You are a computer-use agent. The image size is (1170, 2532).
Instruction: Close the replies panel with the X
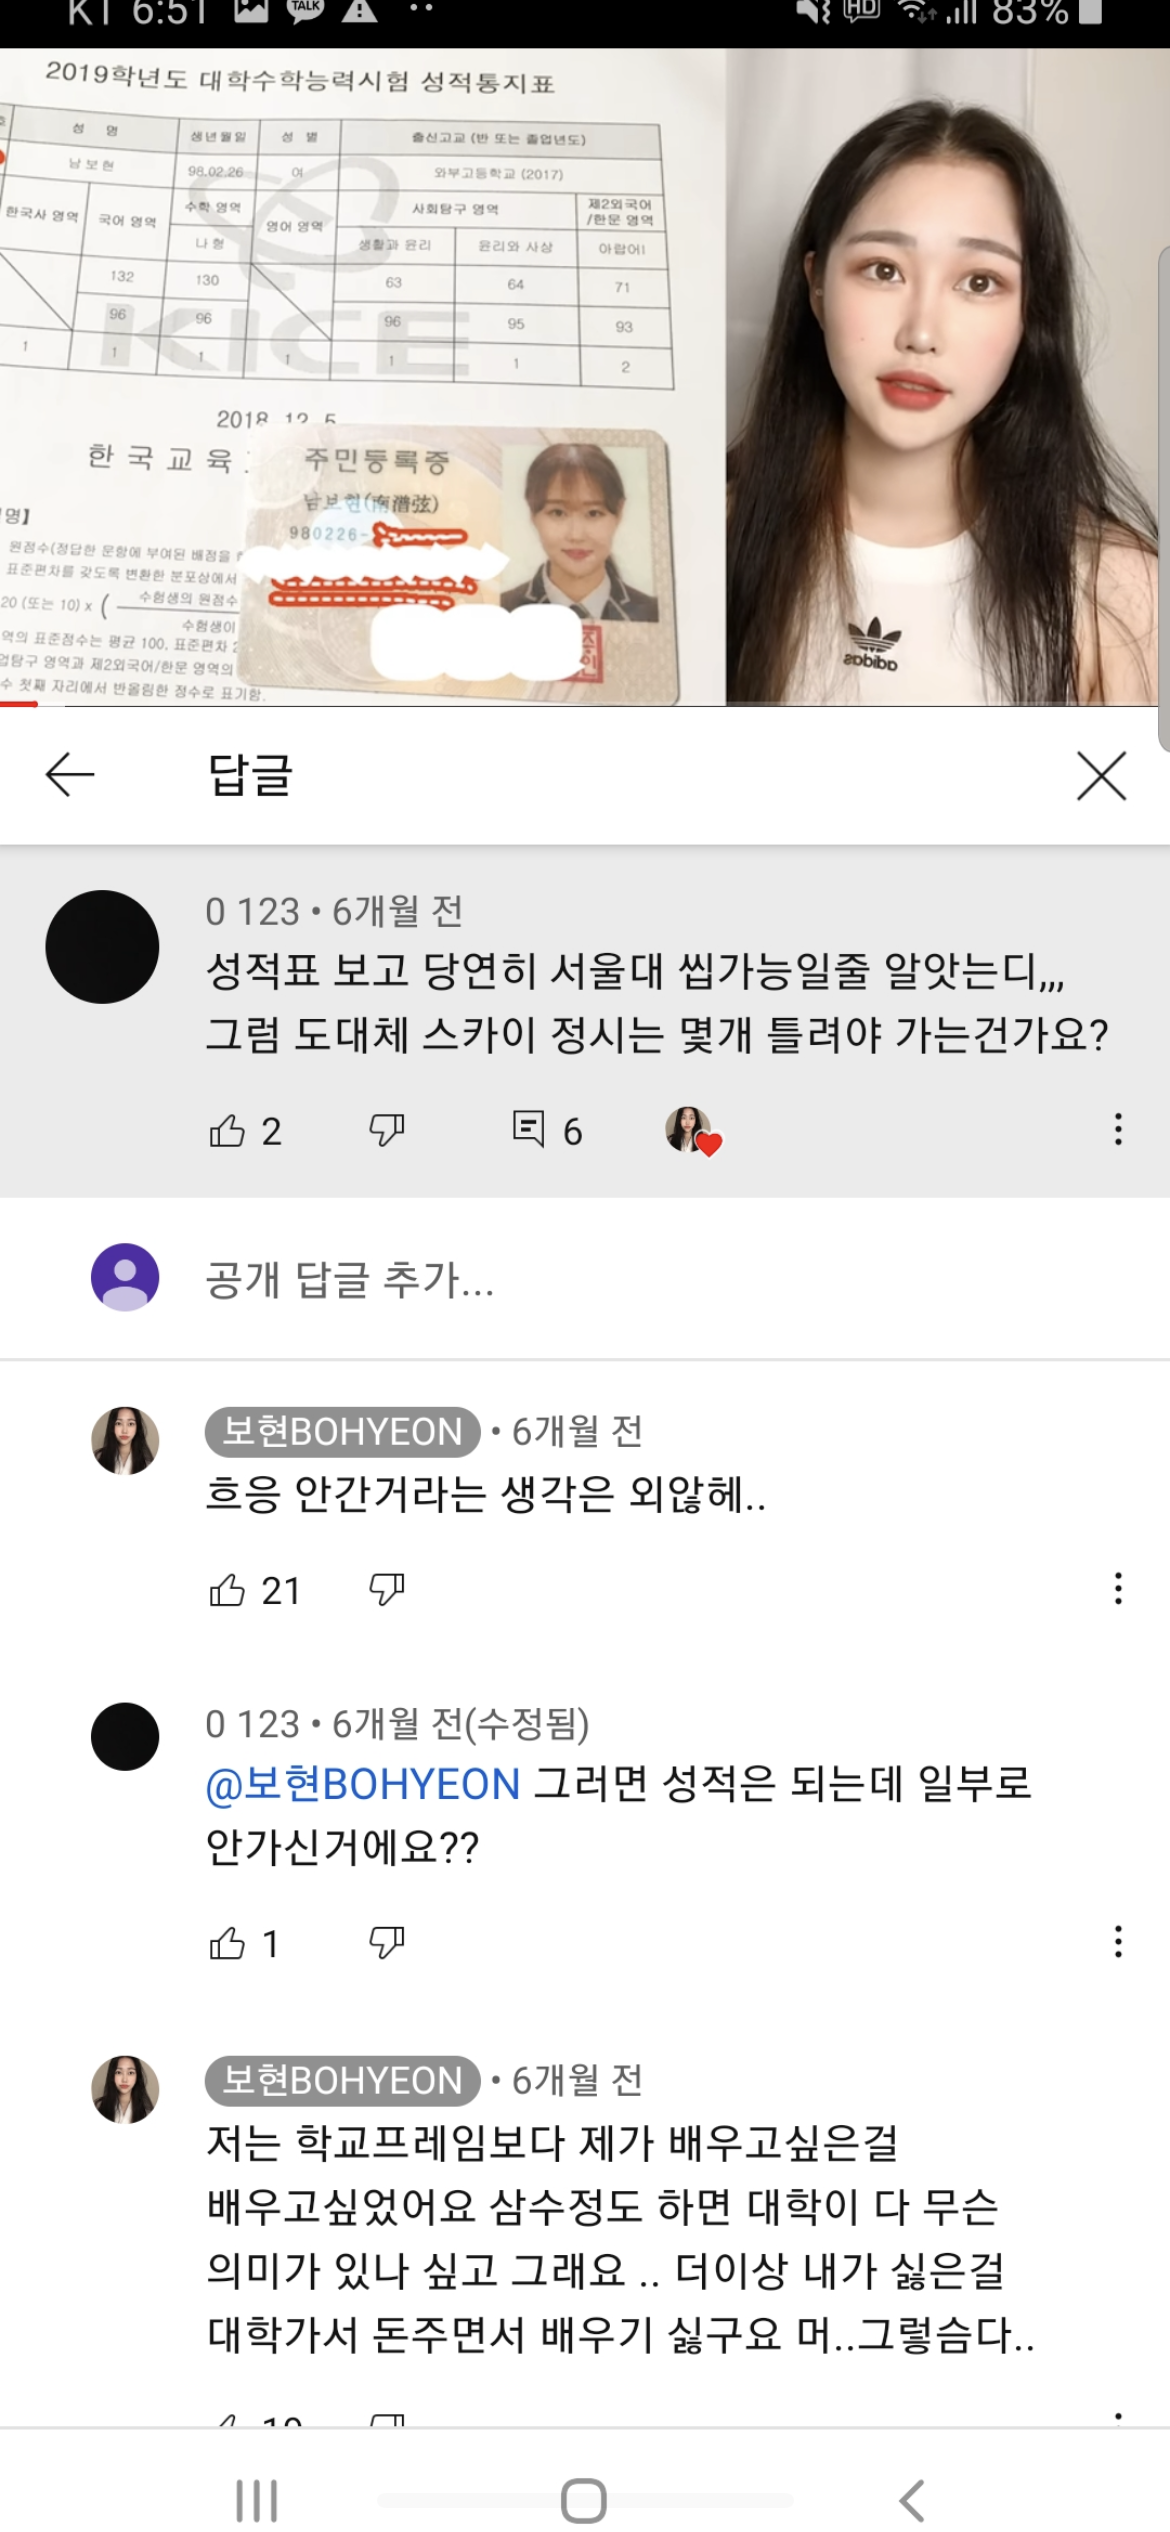1101,775
